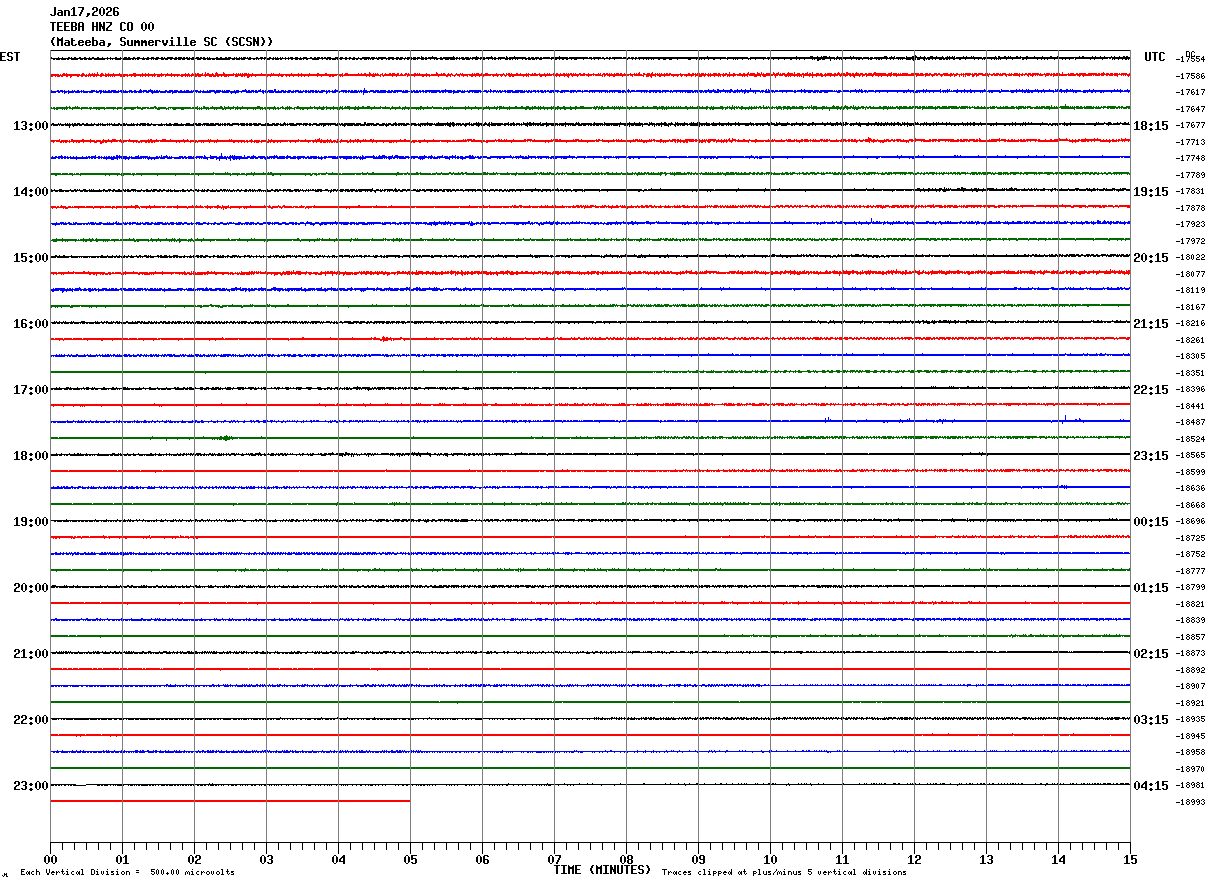Click the 22:15 UTC time label

(1151, 390)
